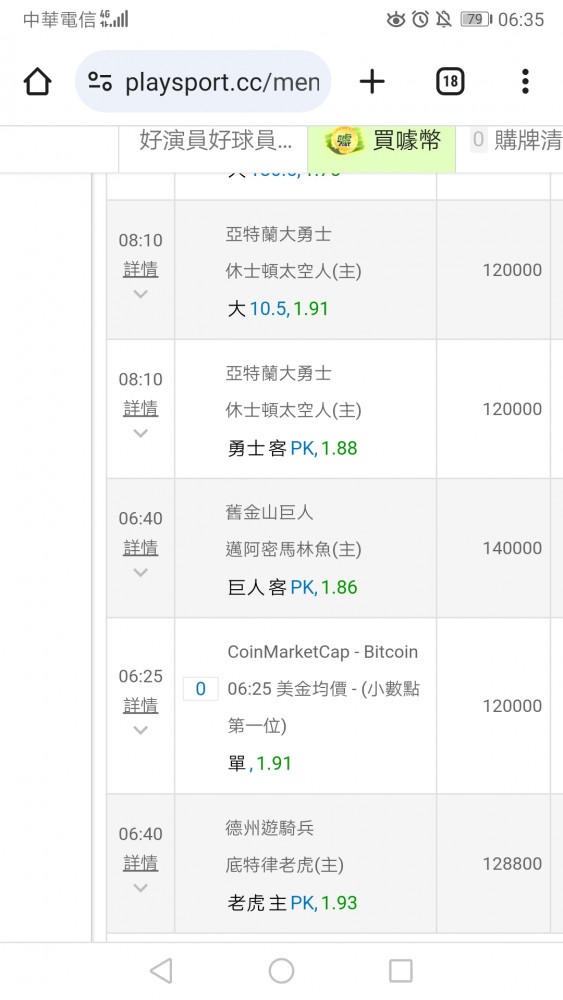
Task: Expand the 06:40 德州遊騎兵 row chevron
Action: (x=140, y=888)
